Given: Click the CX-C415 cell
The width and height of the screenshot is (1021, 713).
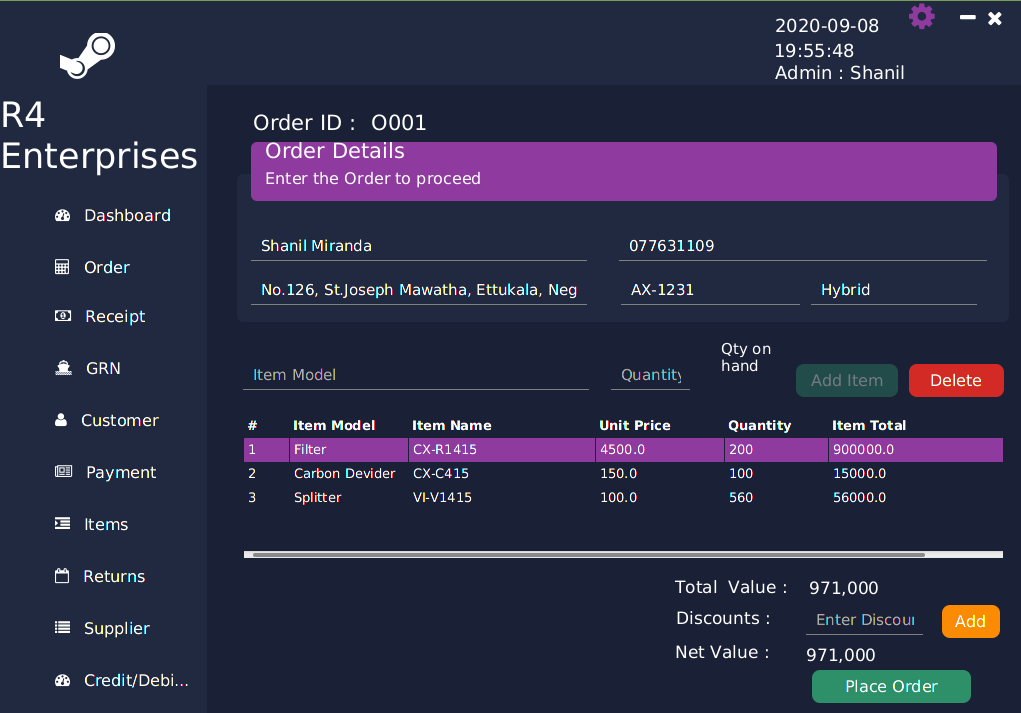Looking at the screenshot, I should point(502,473).
